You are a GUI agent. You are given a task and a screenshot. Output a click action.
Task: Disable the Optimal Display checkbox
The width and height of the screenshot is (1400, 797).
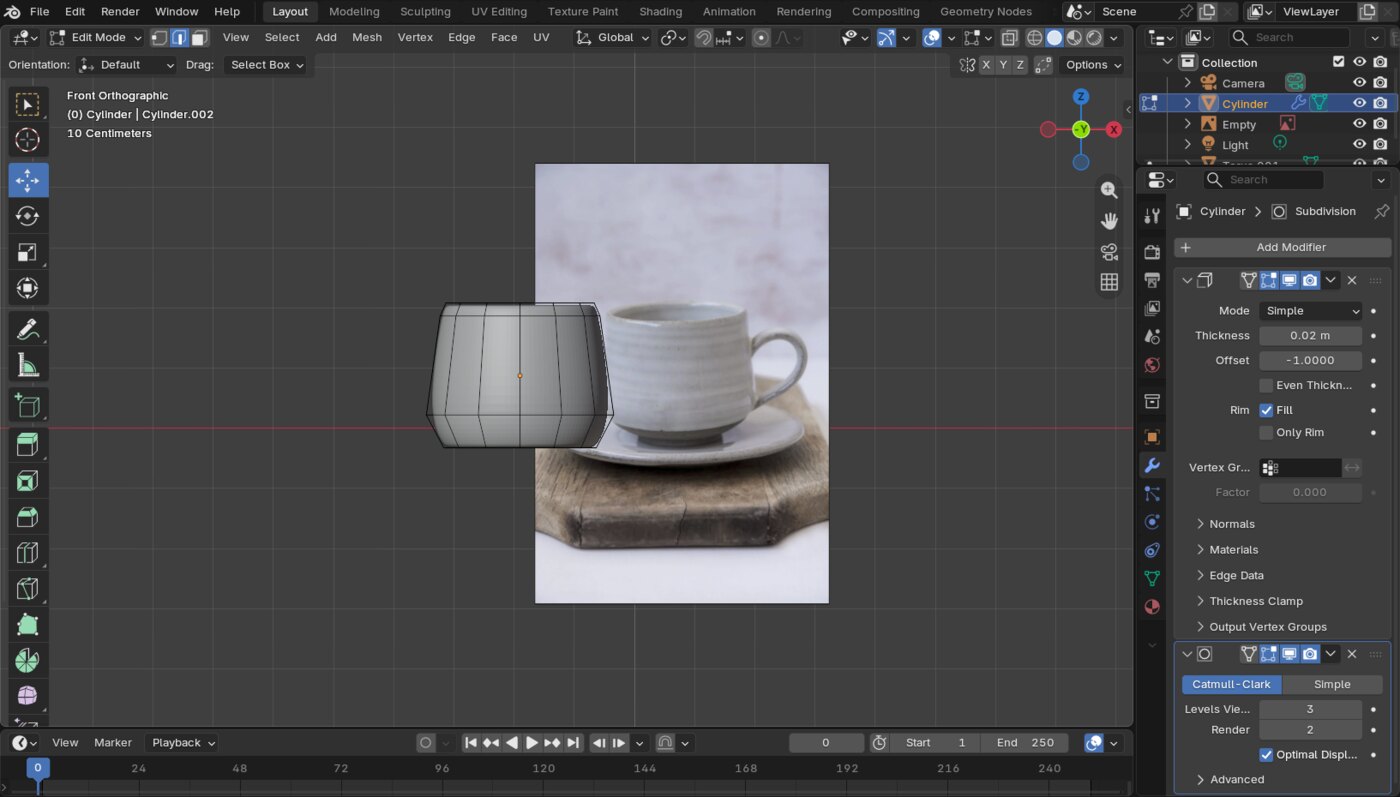1266,755
